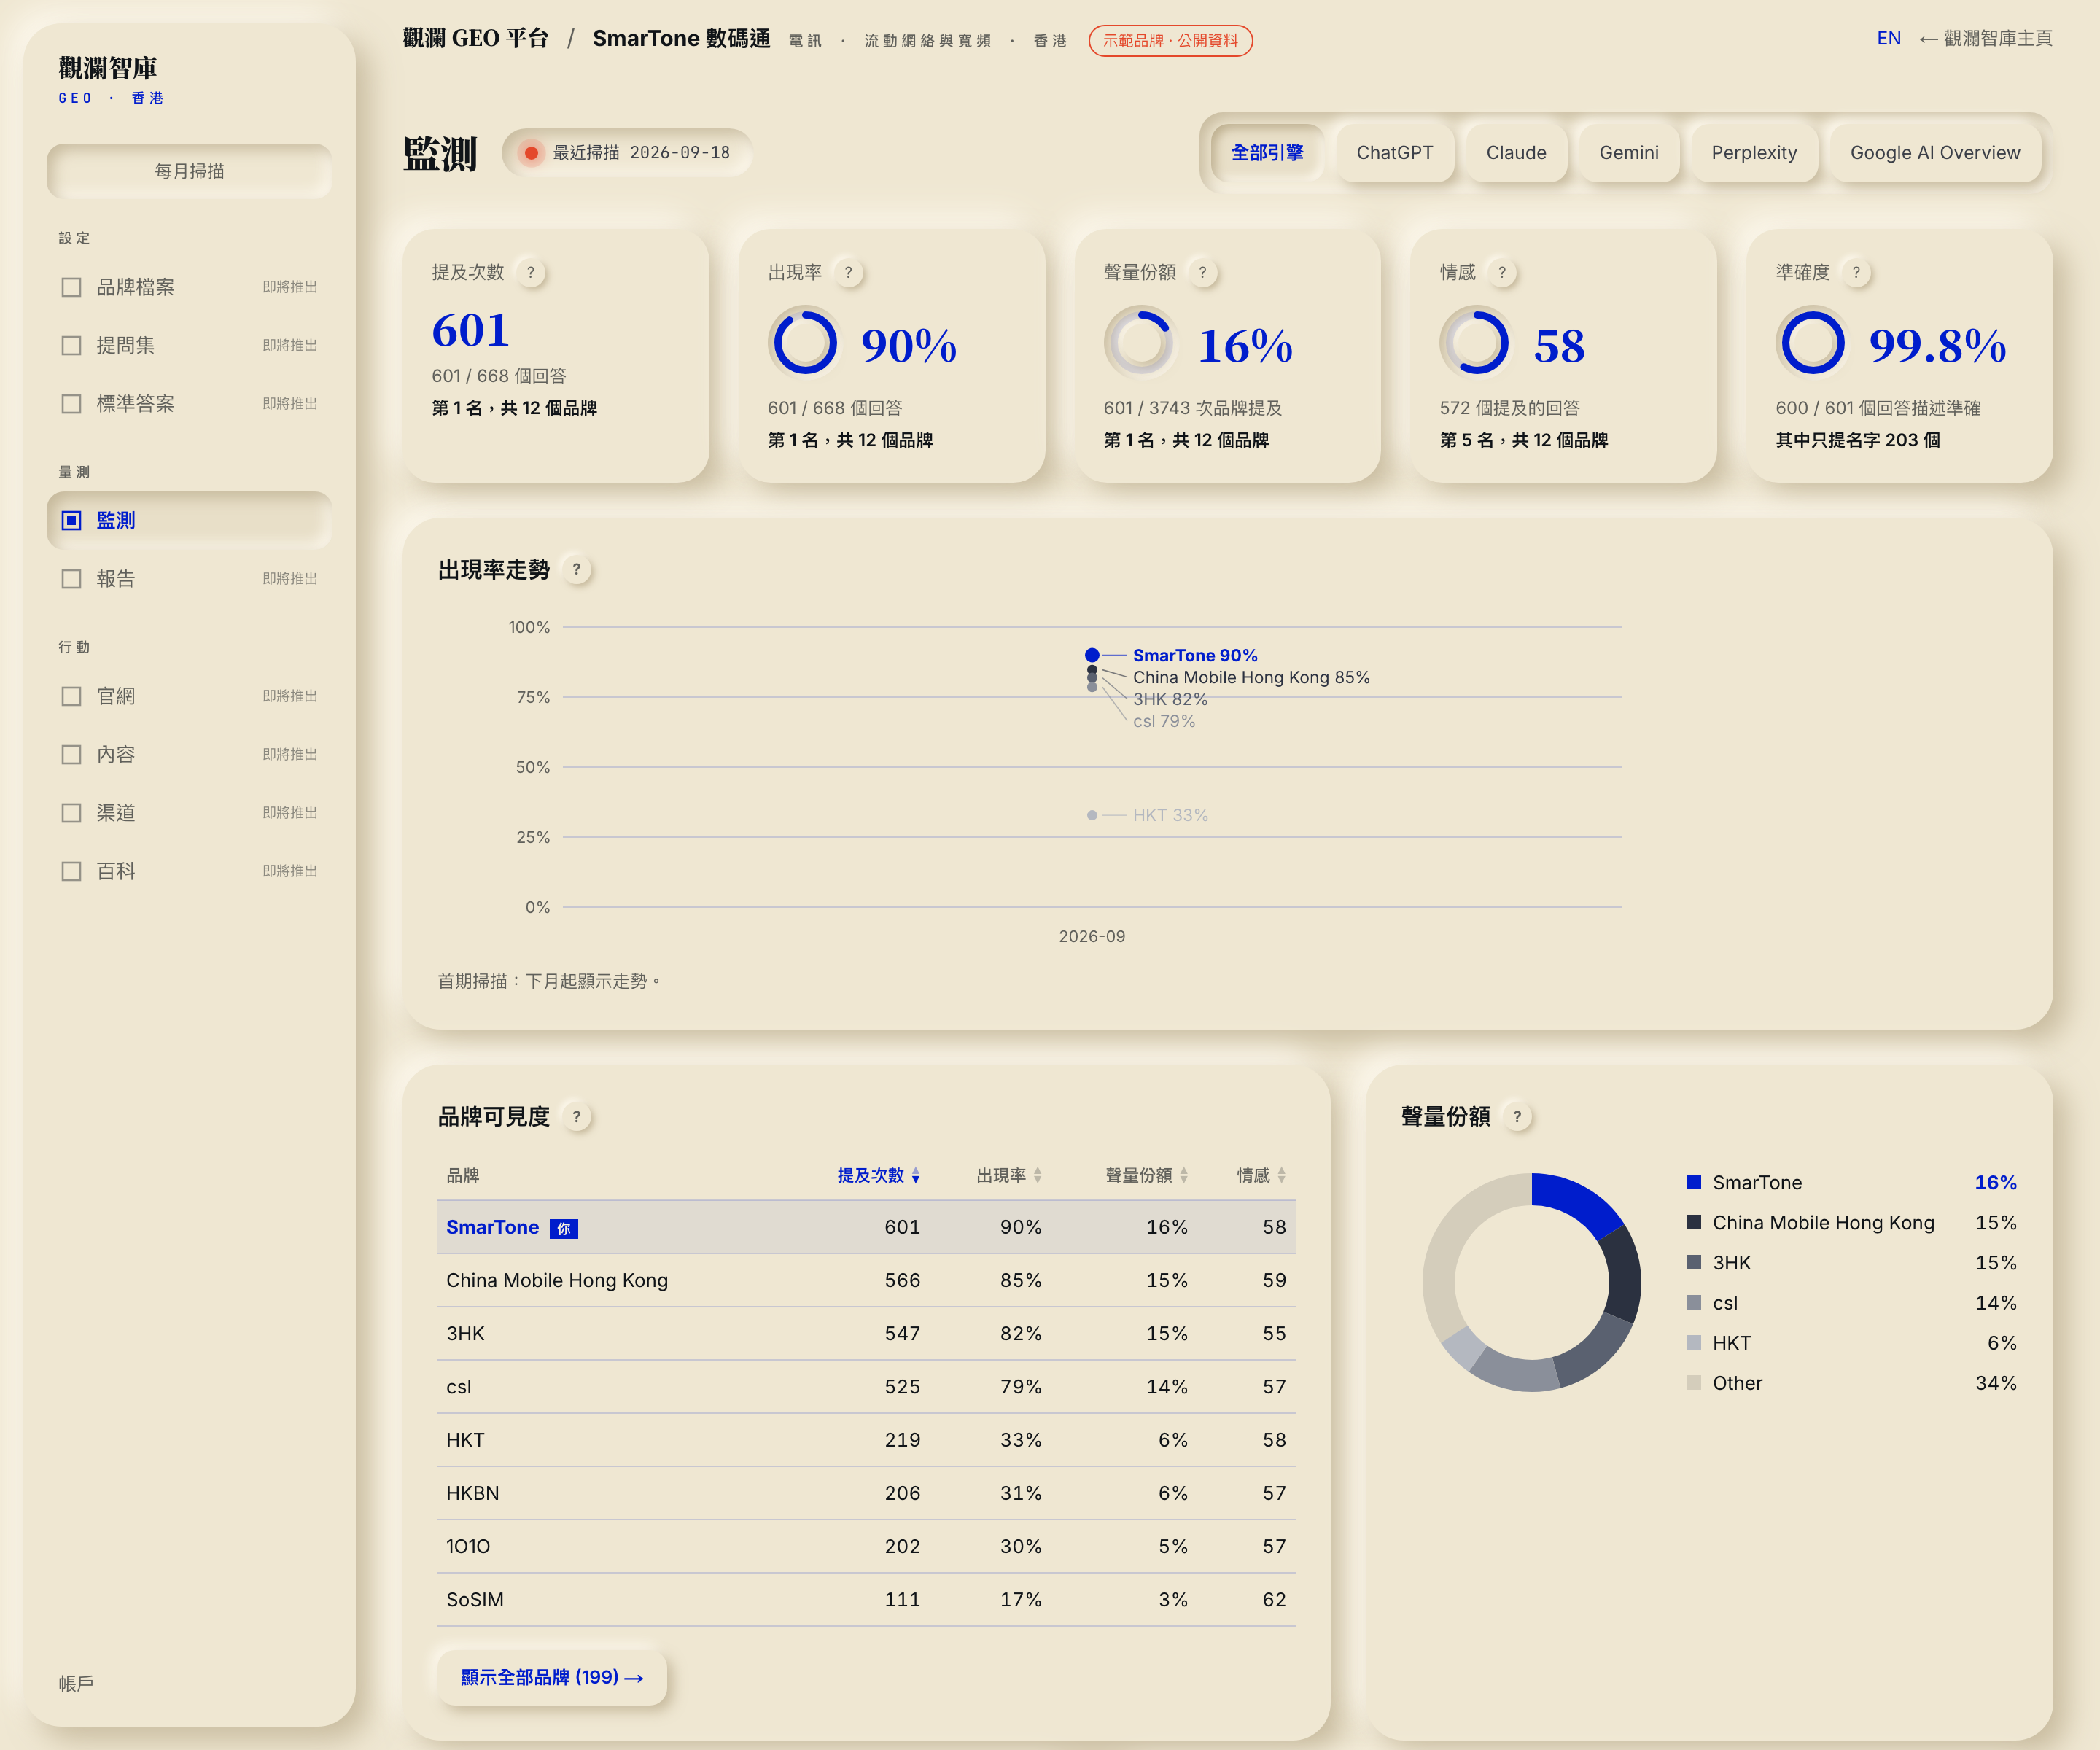The height and width of the screenshot is (1750, 2100).
Task: Open help tooltip for 情感 card
Action: click(1502, 272)
